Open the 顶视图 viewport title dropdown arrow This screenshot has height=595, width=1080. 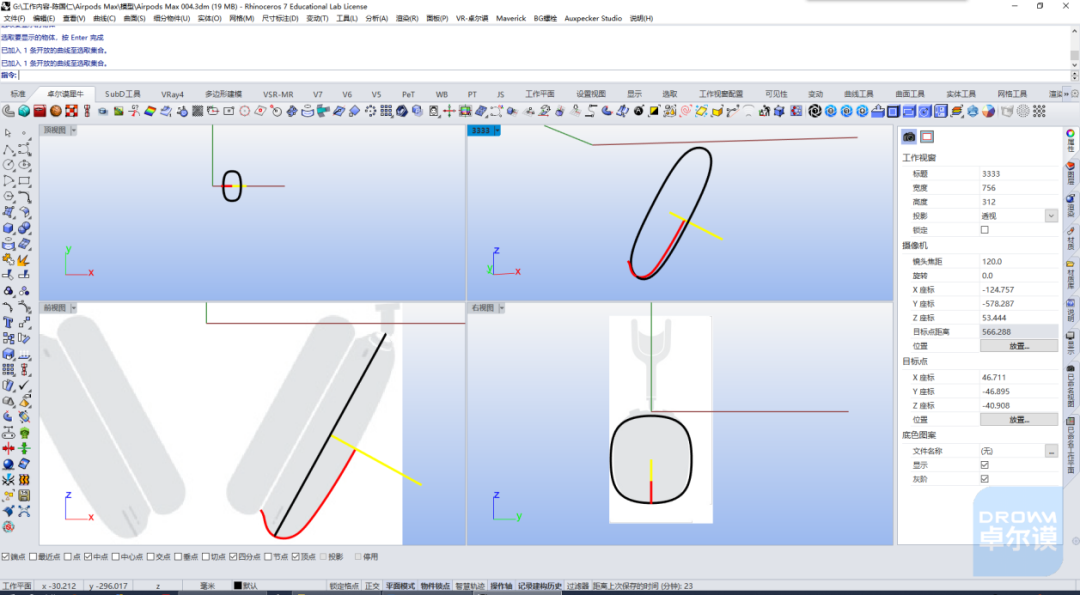pyautogui.click(x=74, y=130)
